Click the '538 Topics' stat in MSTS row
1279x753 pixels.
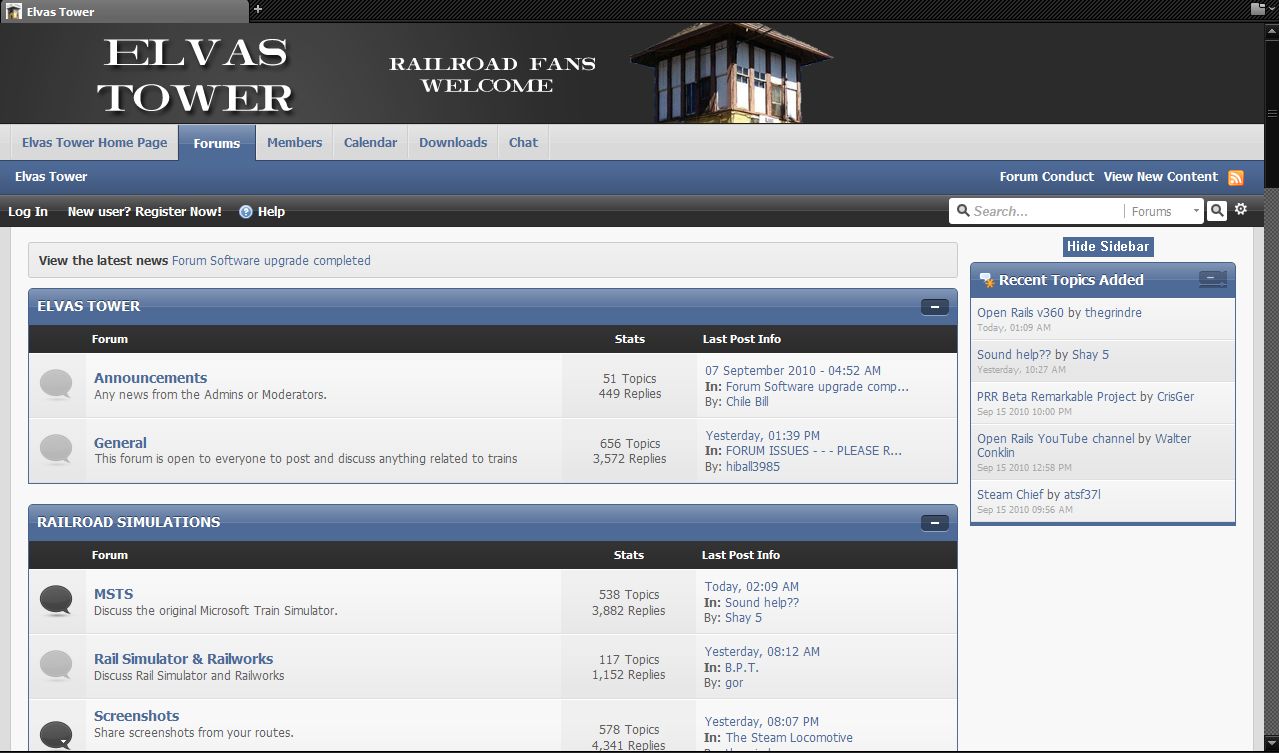click(x=629, y=595)
